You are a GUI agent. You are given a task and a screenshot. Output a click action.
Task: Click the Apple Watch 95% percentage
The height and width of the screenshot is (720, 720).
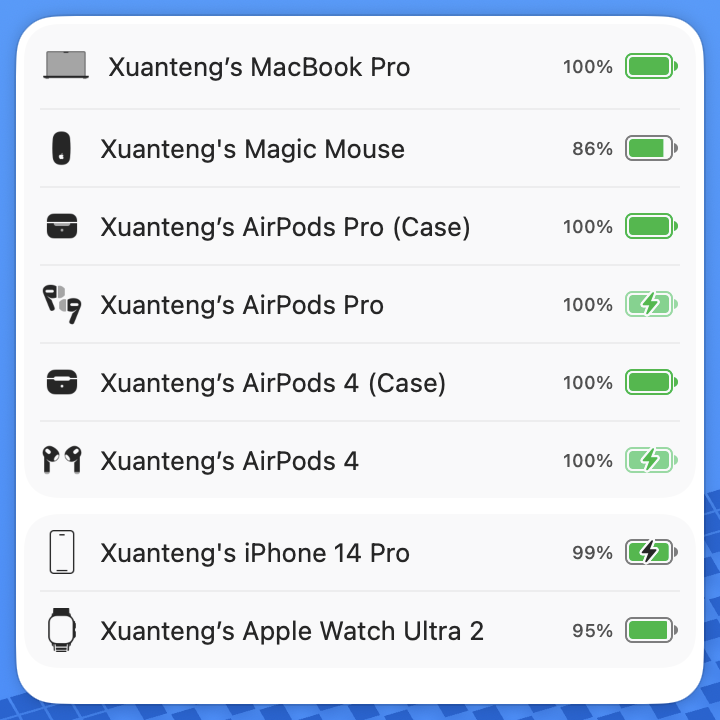[x=592, y=631]
